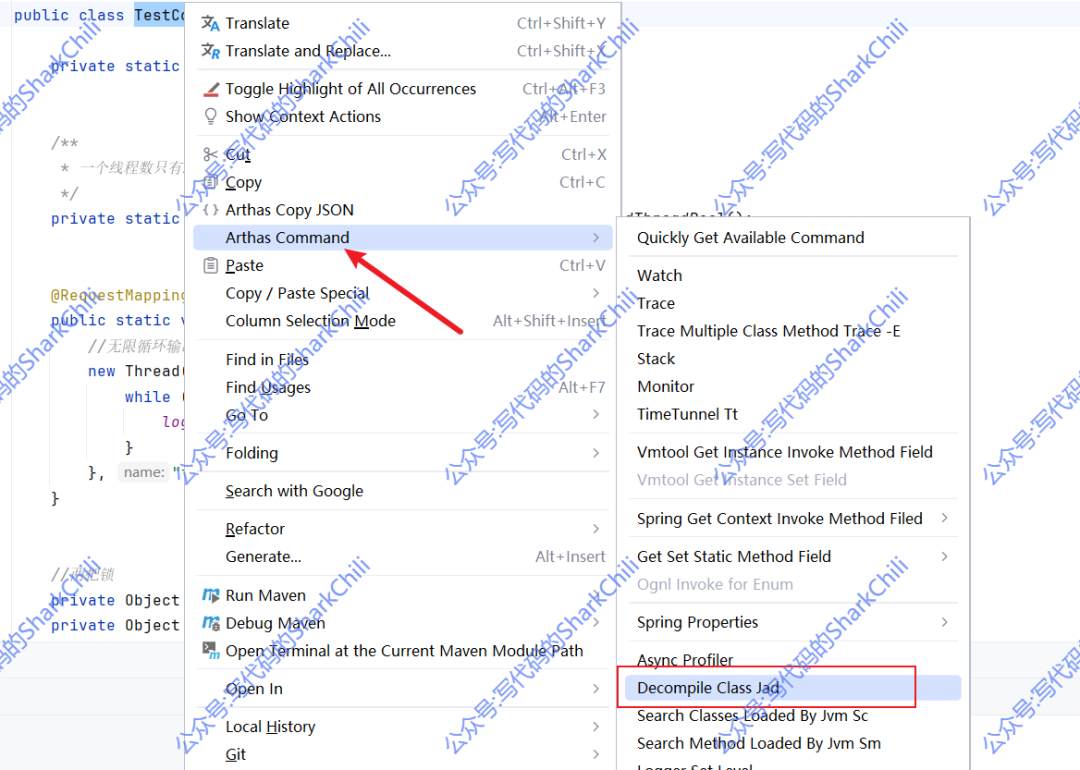Select Arthas Copy JSON

pos(403,210)
